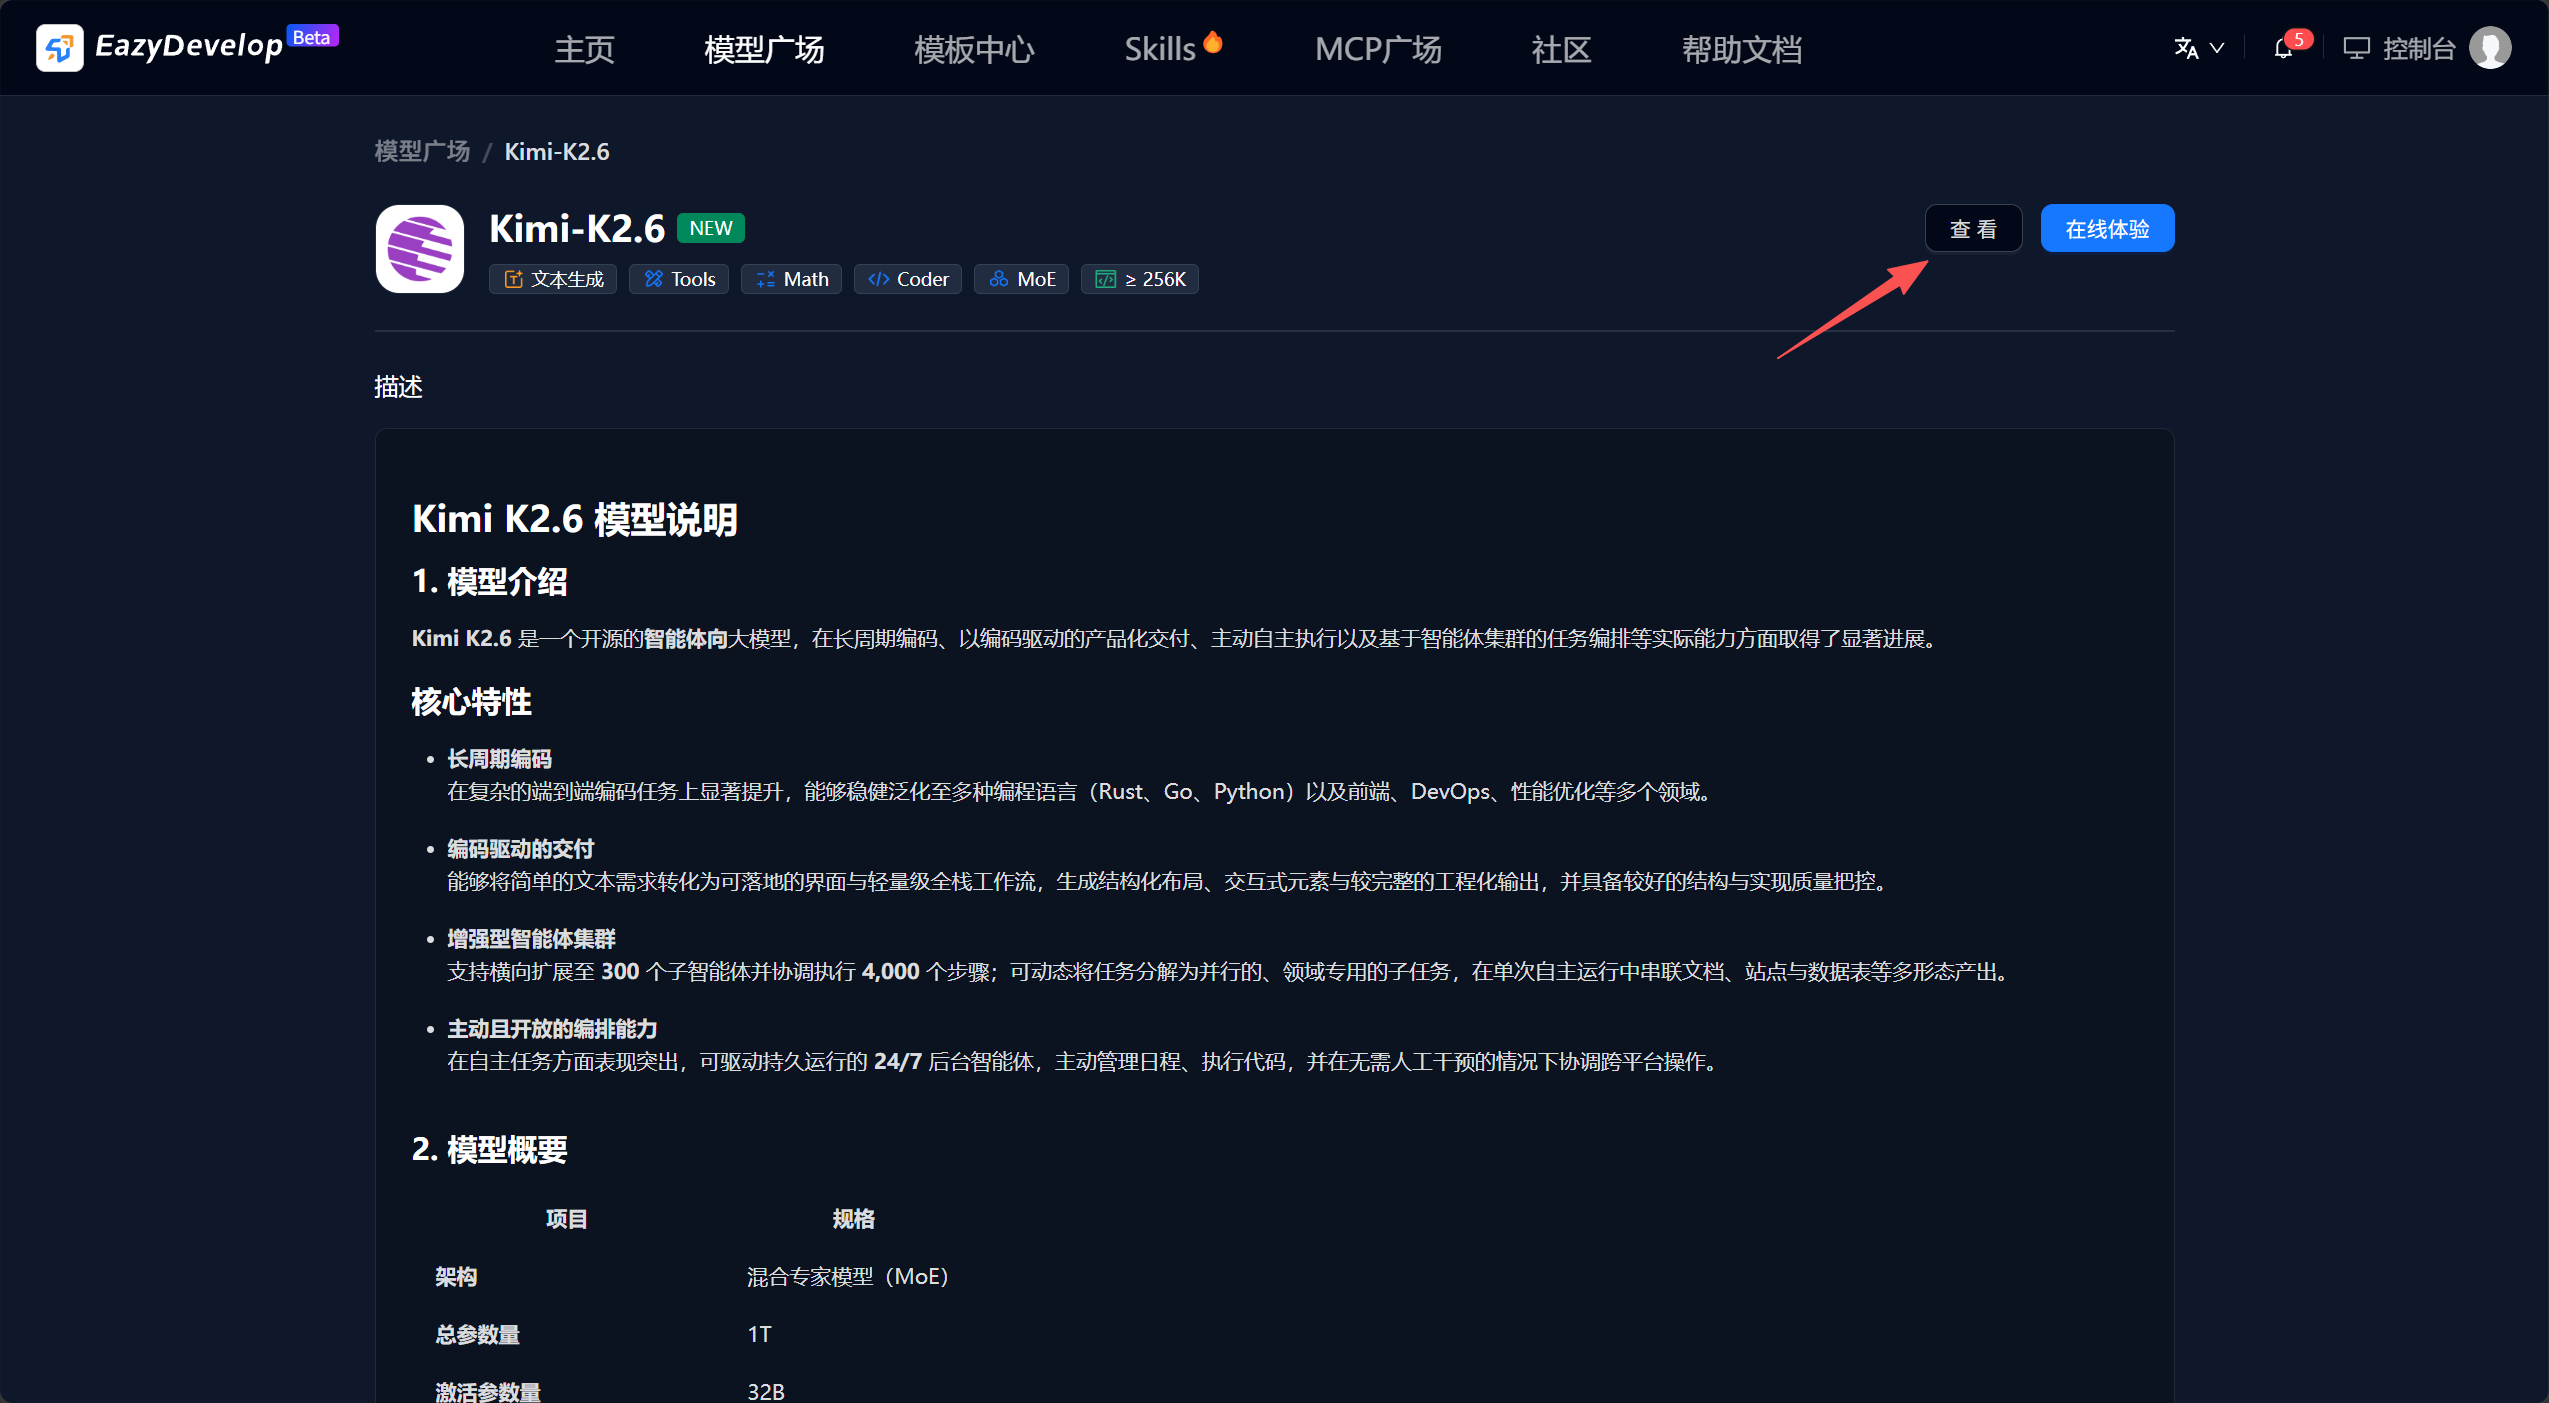
Task: Click the 规格 table header
Action: click(853, 1219)
